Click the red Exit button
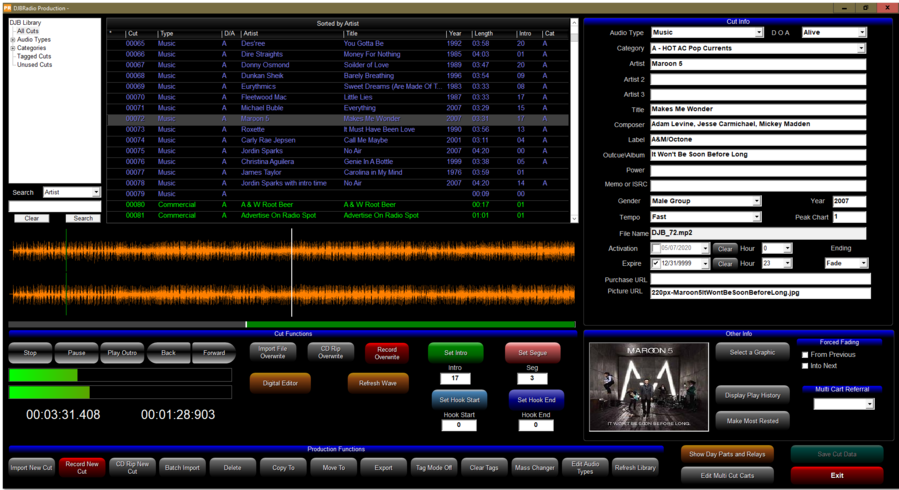899x490 pixels. click(837, 476)
